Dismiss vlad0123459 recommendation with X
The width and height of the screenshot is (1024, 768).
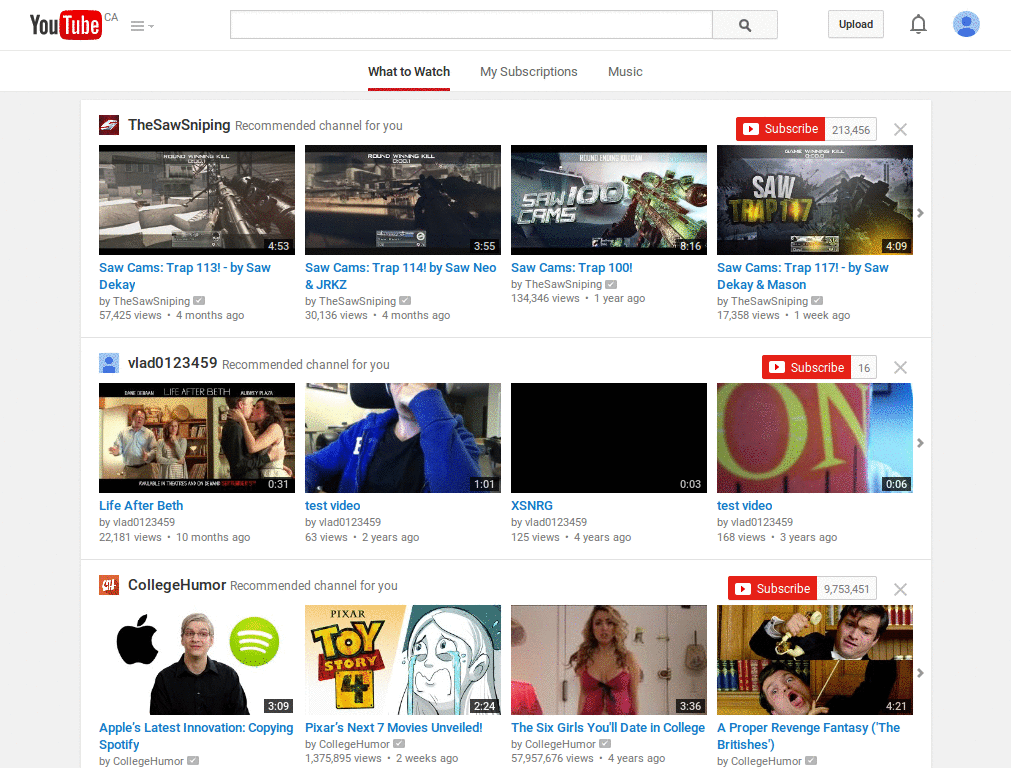pos(900,368)
